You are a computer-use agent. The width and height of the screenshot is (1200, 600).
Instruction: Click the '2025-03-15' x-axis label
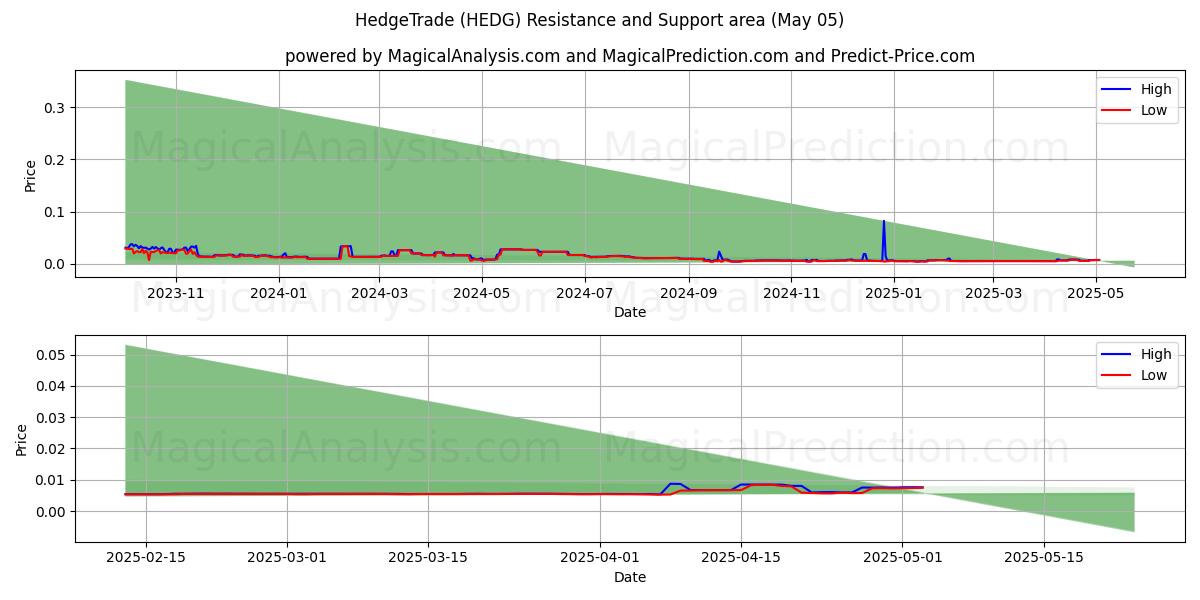[428, 558]
